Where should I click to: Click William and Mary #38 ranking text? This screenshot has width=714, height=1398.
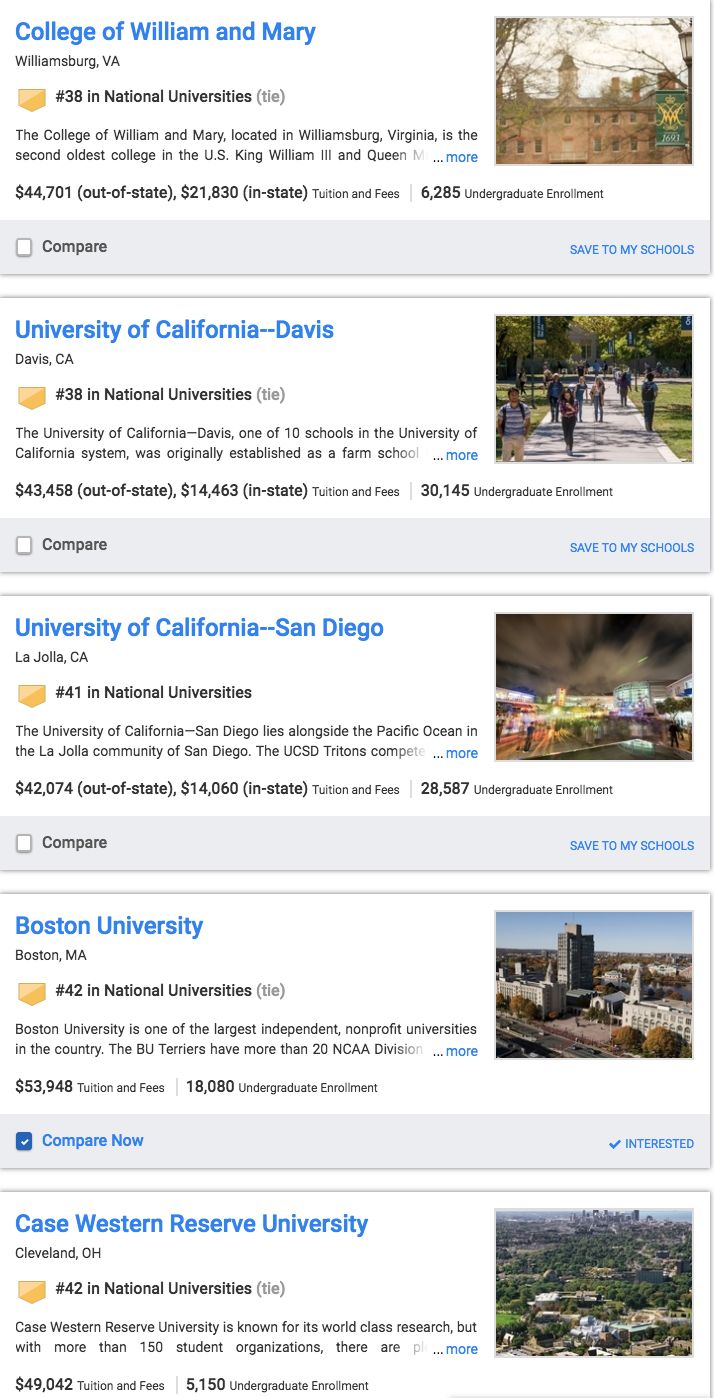[170, 97]
